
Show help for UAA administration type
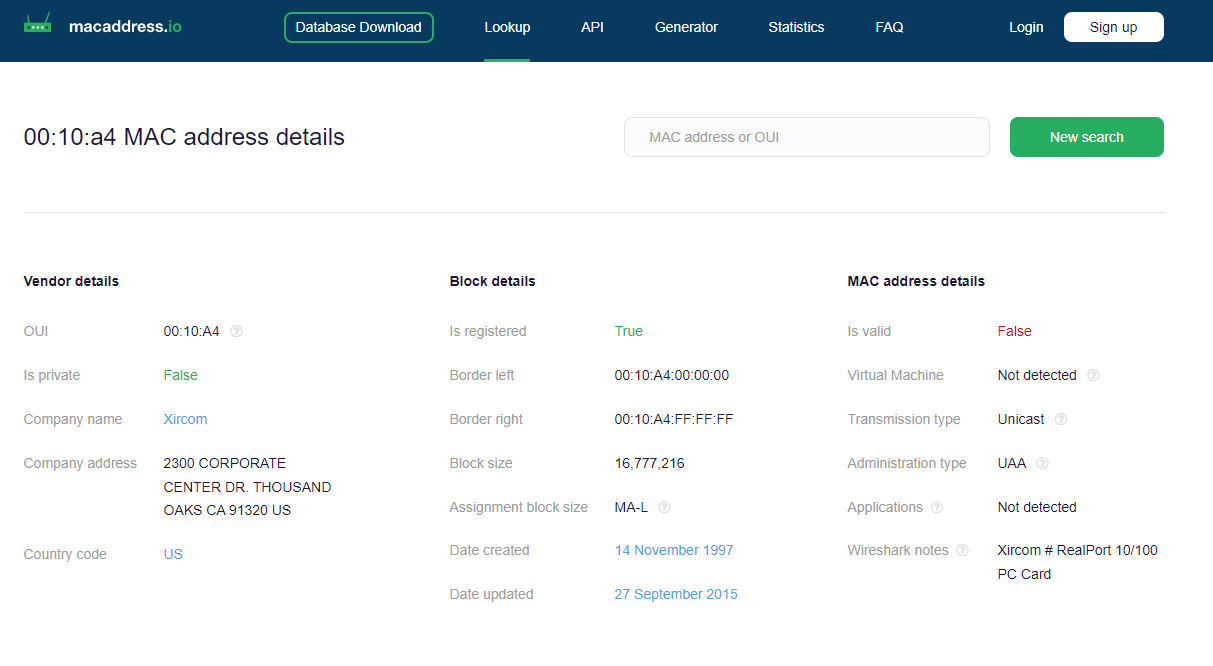pos(1042,463)
